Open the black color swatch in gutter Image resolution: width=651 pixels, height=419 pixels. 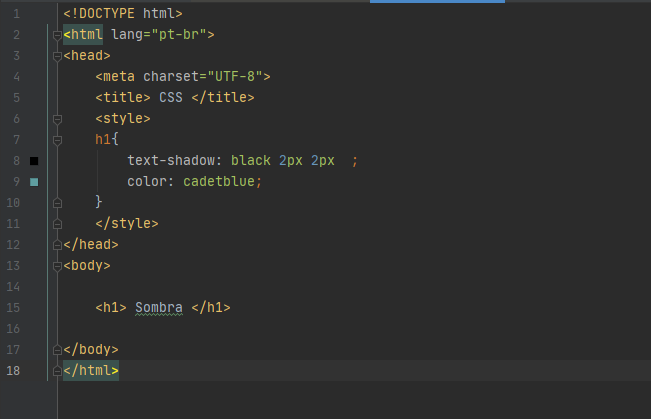[x=34, y=161]
